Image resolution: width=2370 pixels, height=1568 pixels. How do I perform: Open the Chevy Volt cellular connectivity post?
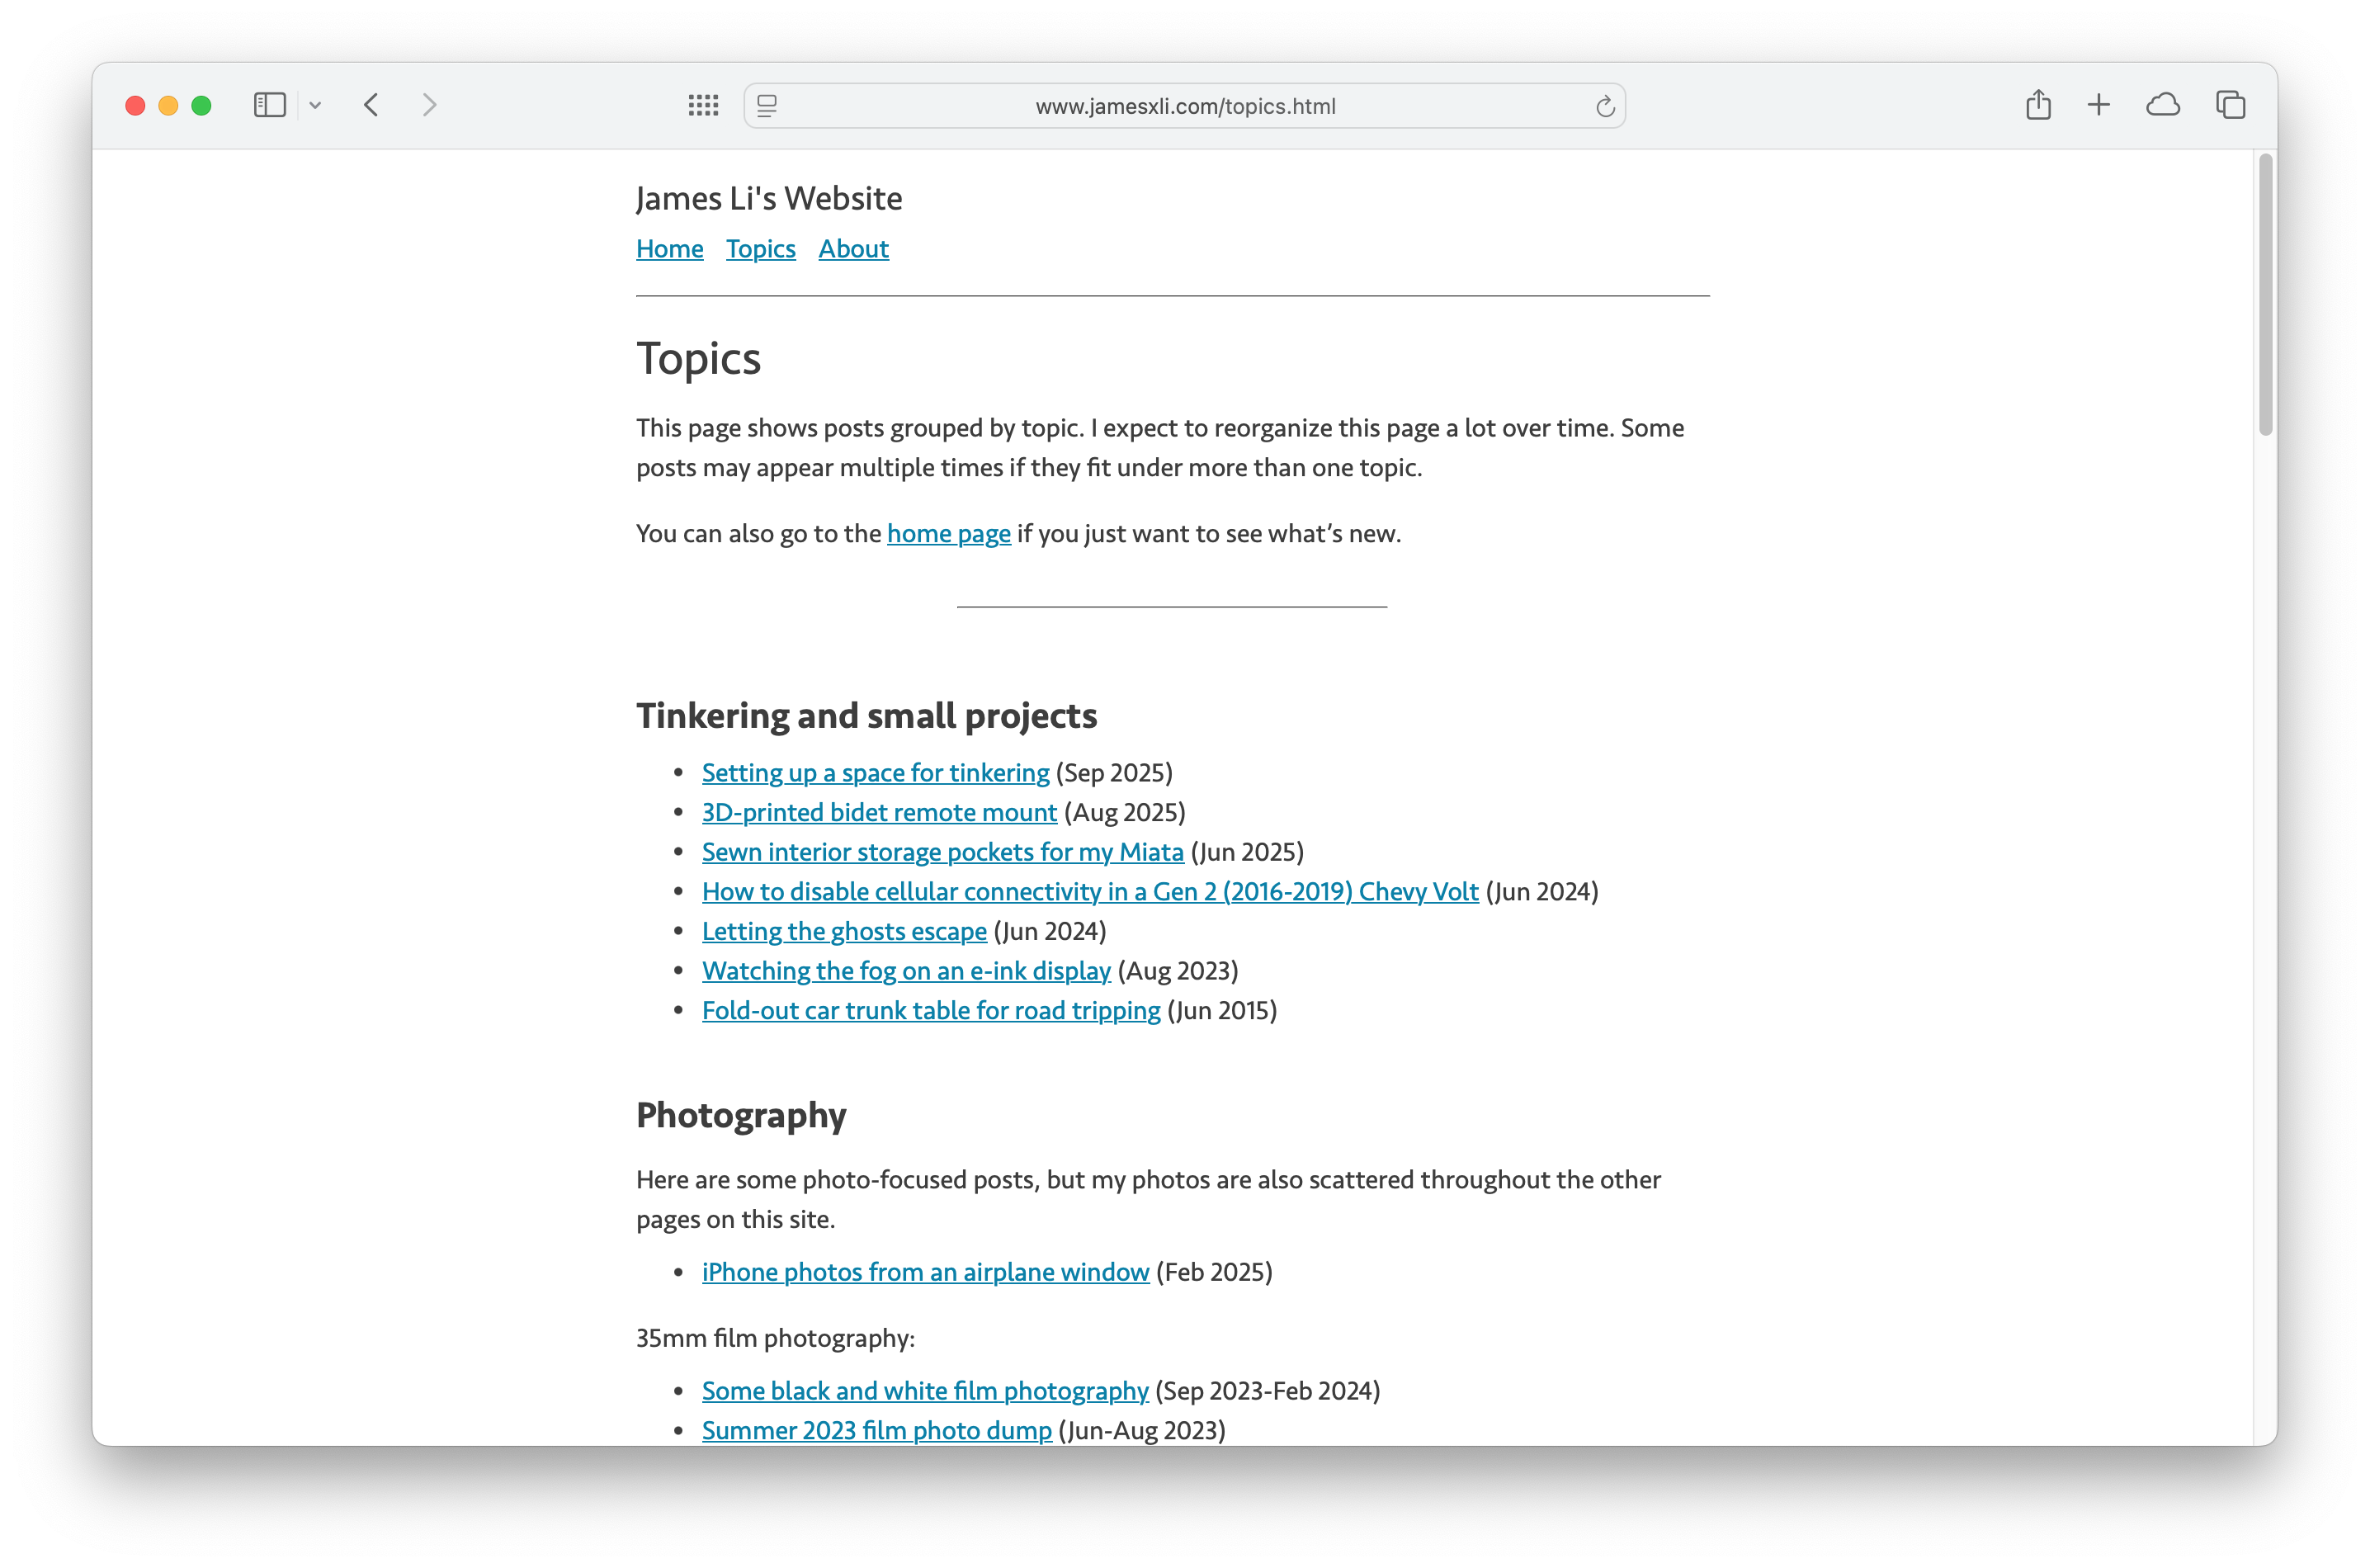(1090, 892)
